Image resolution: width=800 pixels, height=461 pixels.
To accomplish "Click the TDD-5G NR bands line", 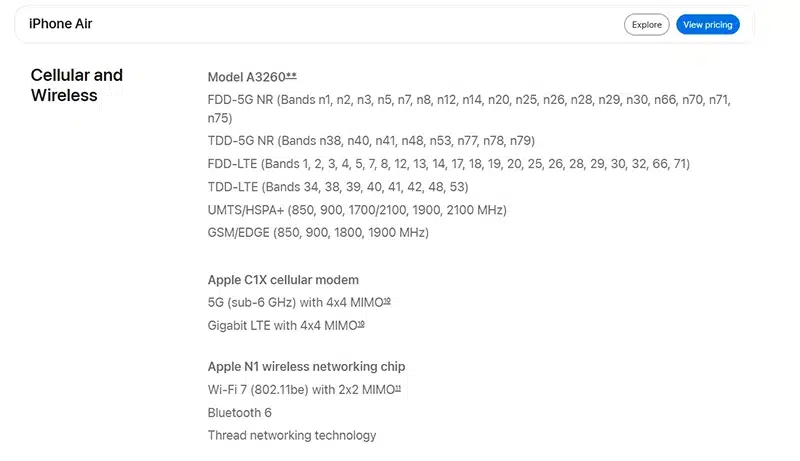I will pyautogui.click(x=370, y=141).
